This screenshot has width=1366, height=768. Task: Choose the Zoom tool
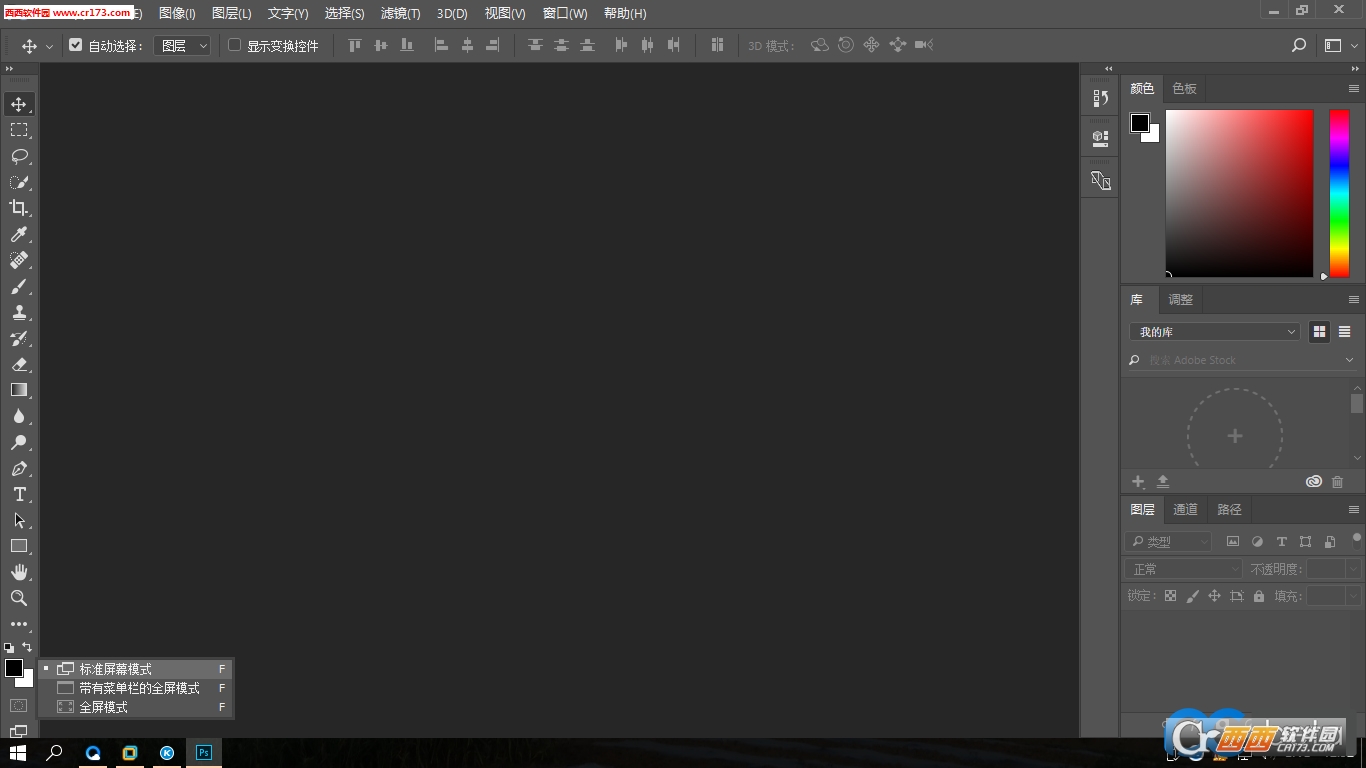(x=20, y=598)
